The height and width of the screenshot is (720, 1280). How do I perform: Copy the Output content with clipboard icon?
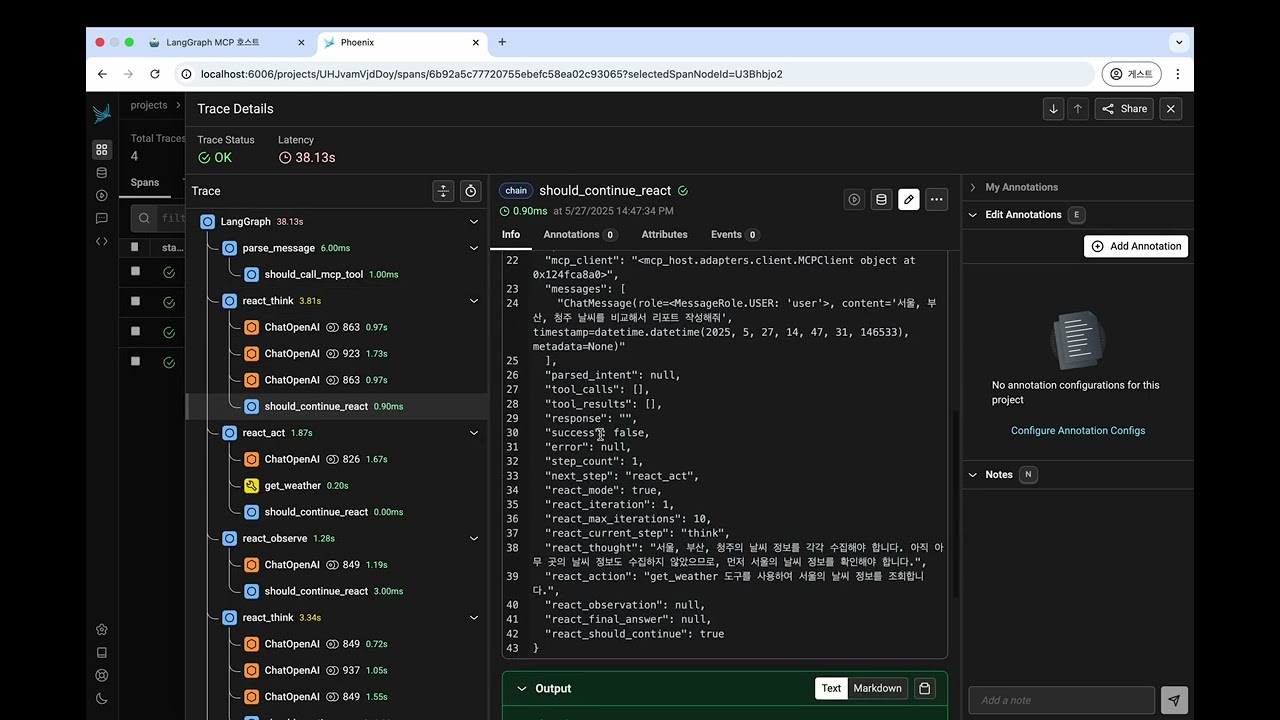click(925, 688)
